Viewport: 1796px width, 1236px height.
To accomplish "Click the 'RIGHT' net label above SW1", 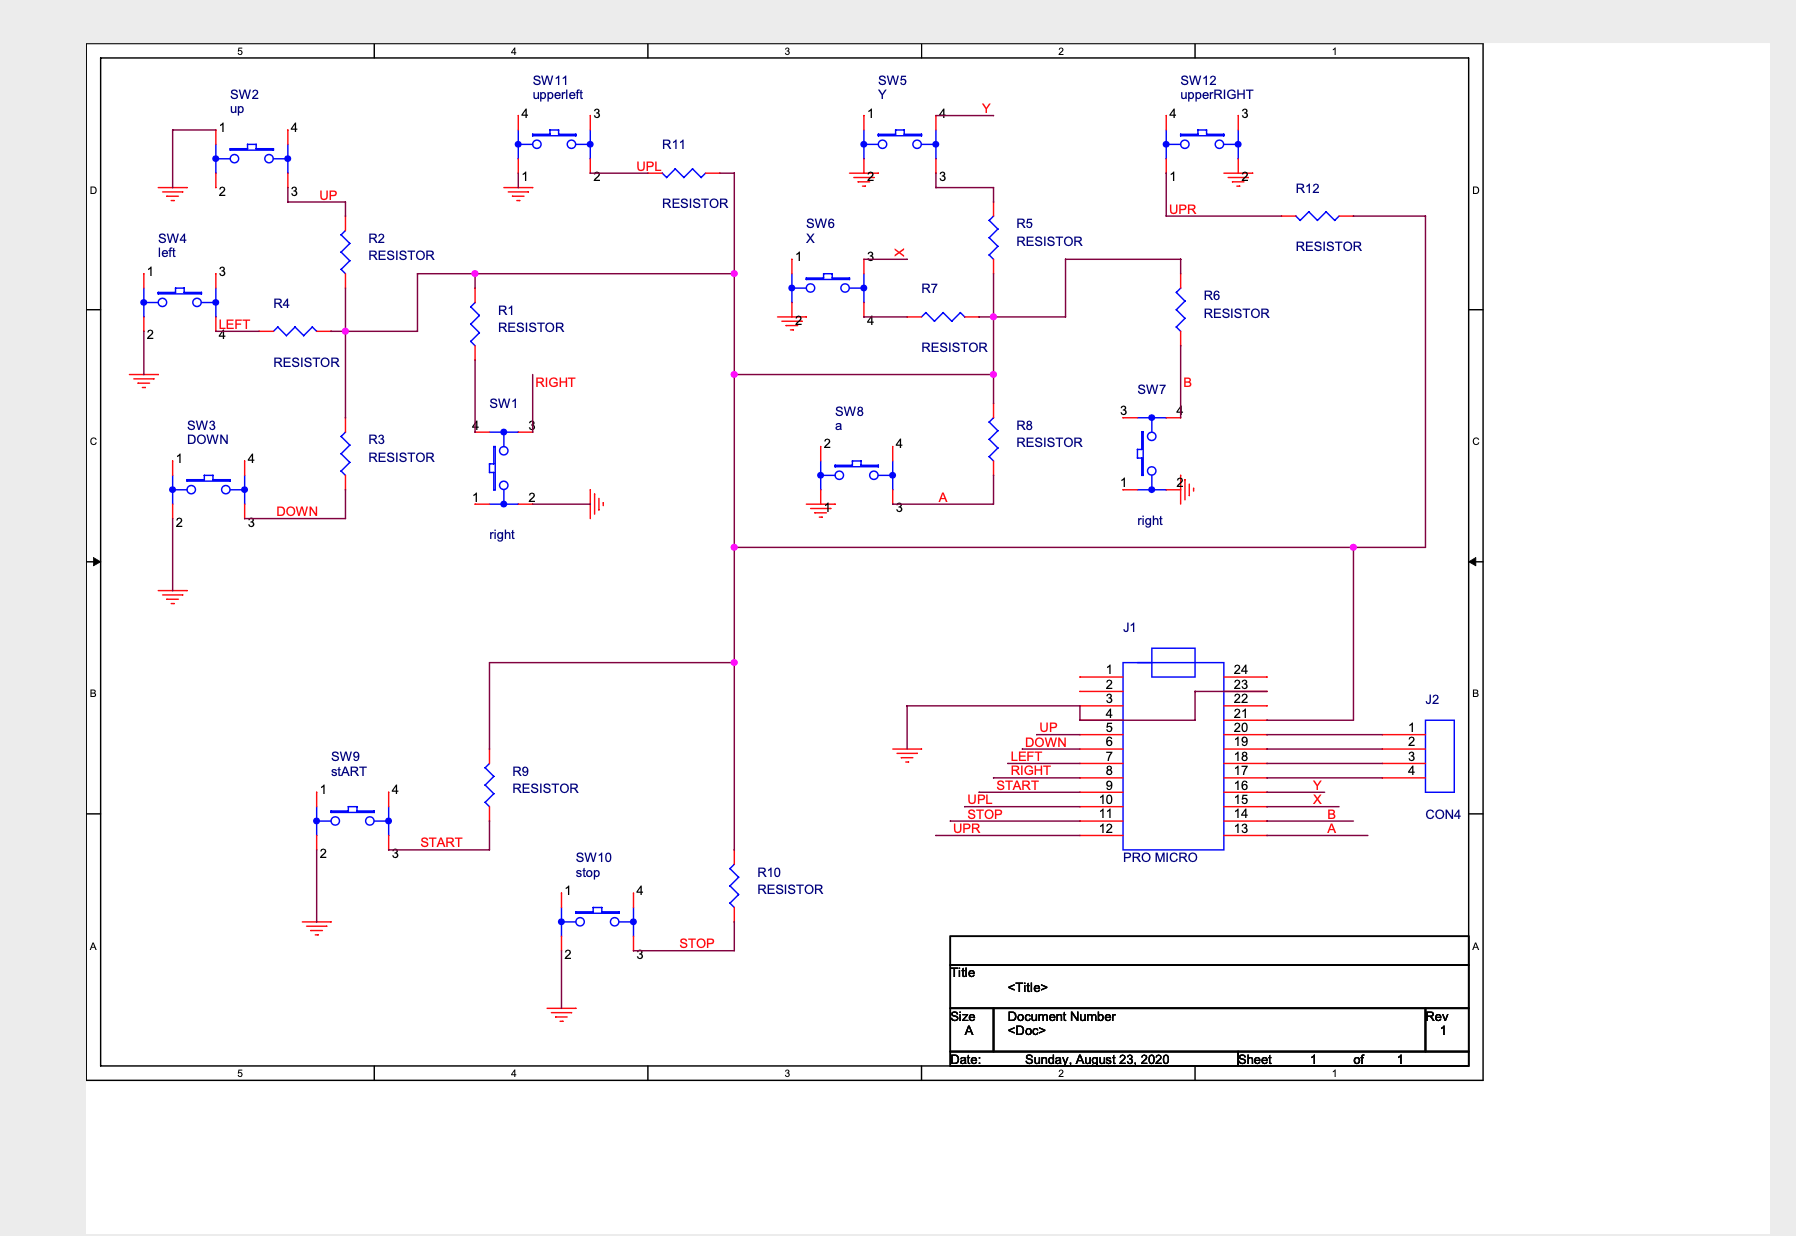I will [x=555, y=383].
